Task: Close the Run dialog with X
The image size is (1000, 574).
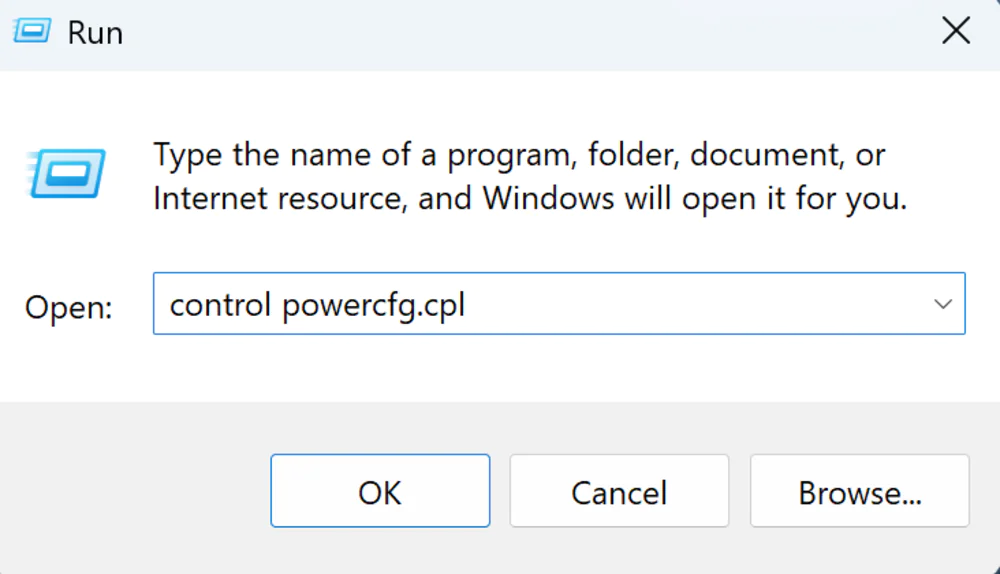Action: [x=956, y=31]
